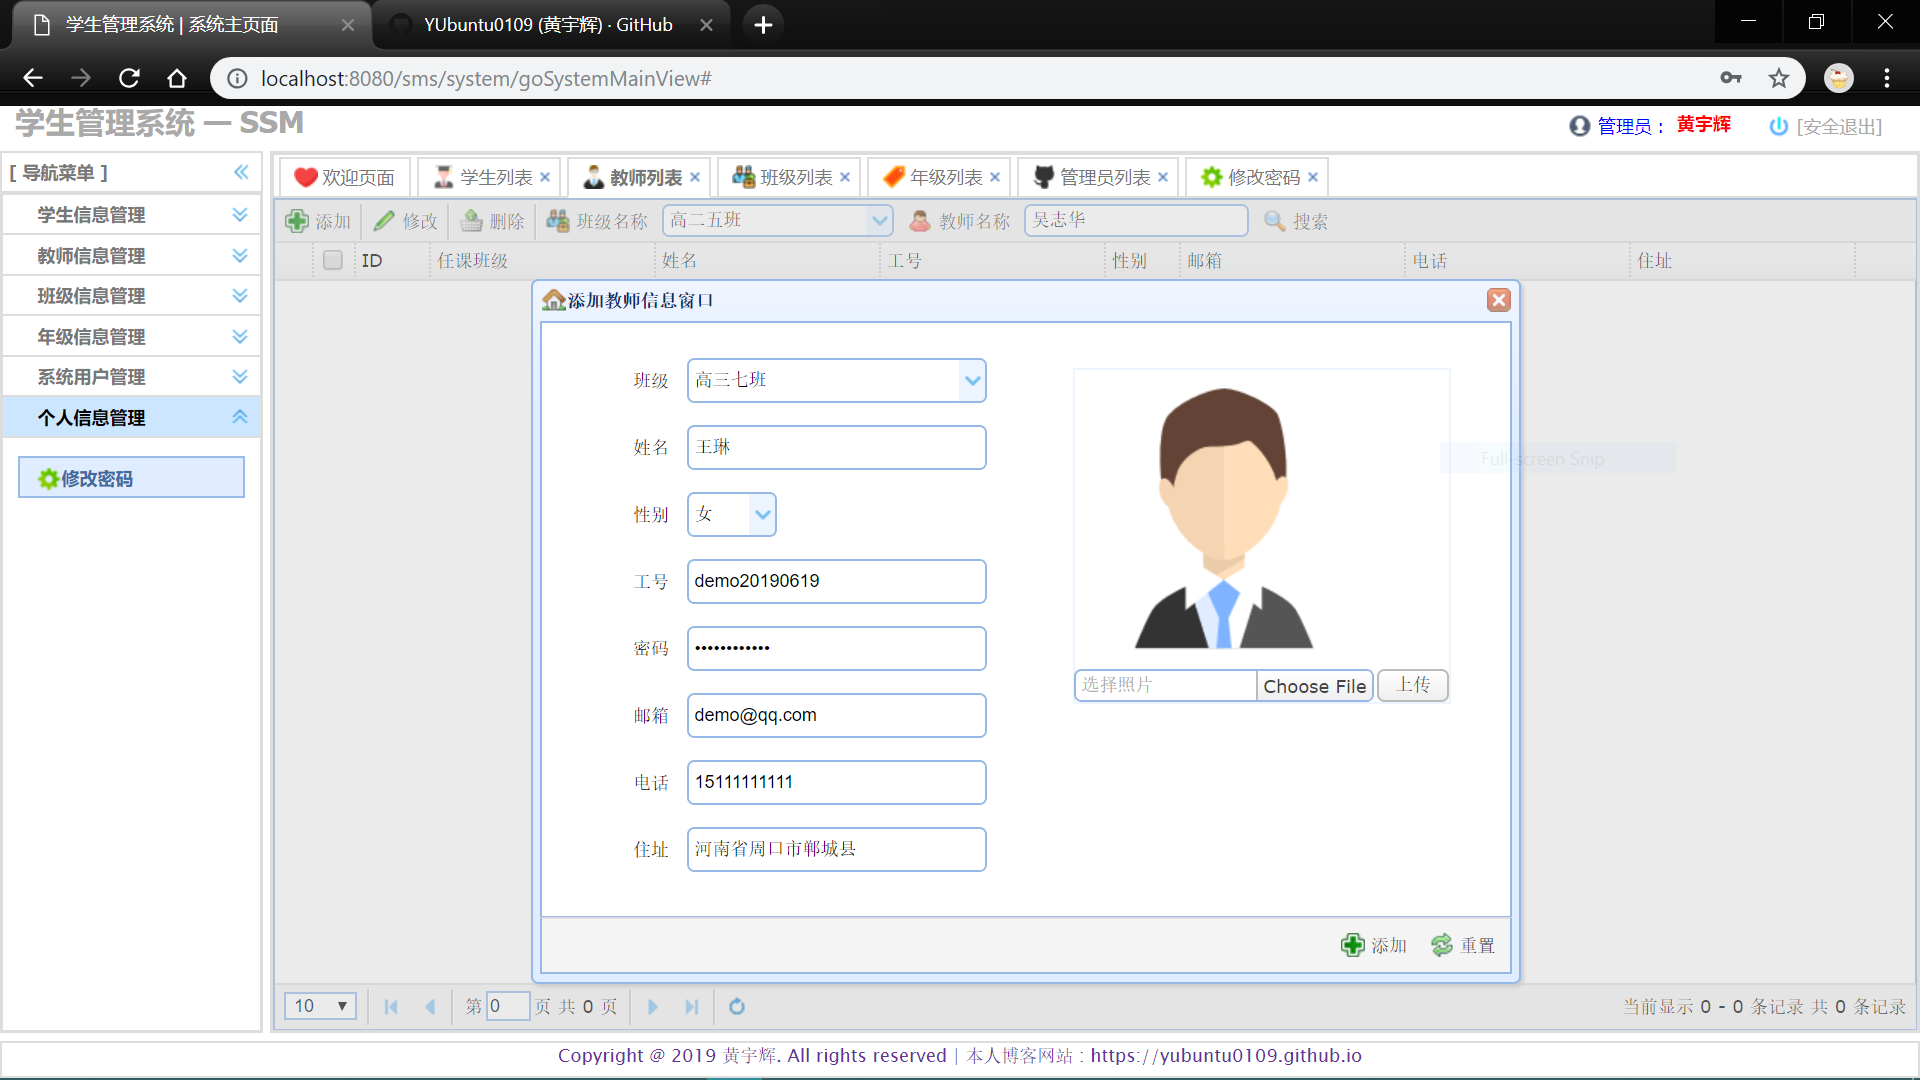
Task: Click the pagination refresh icon
Action: (737, 1006)
